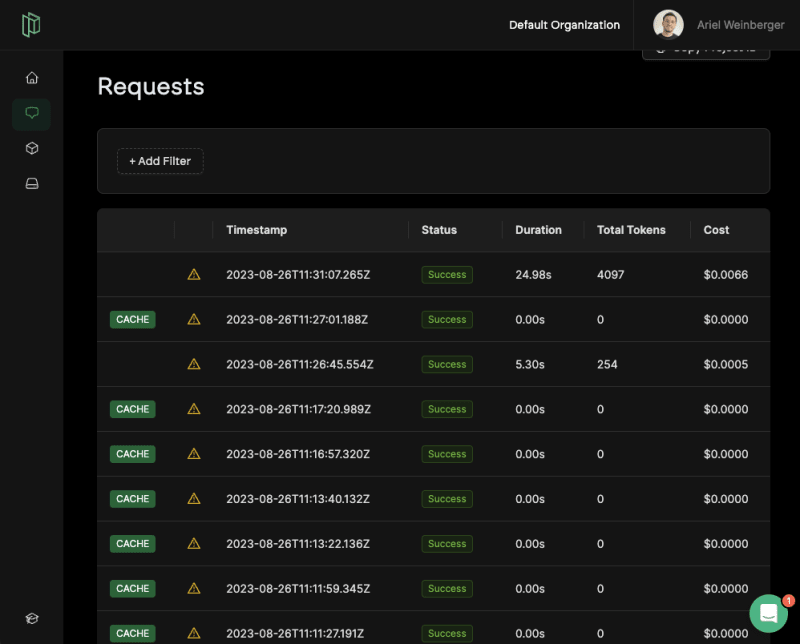Sort by the Status column header

pyautogui.click(x=439, y=230)
